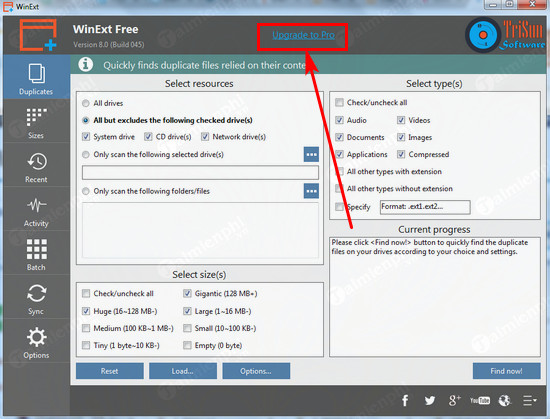Check the Tiny (1 byte~10 KB-) size
The image size is (550, 419).
coord(86,345)
